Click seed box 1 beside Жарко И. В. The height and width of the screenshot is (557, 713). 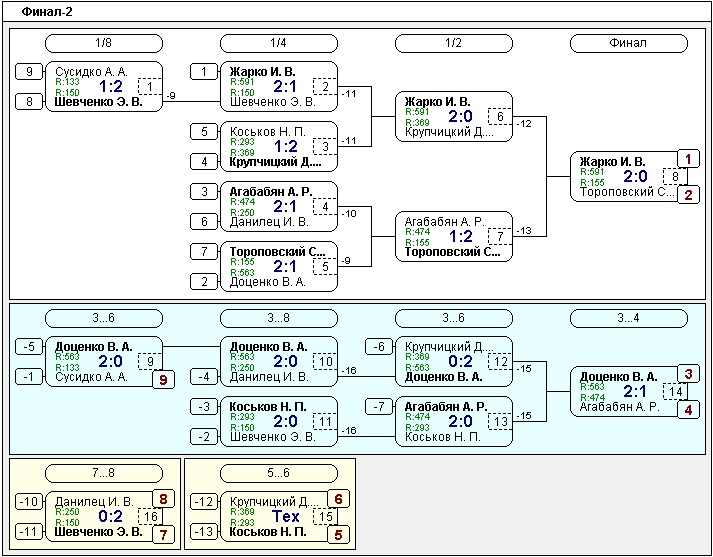(204, 71)
